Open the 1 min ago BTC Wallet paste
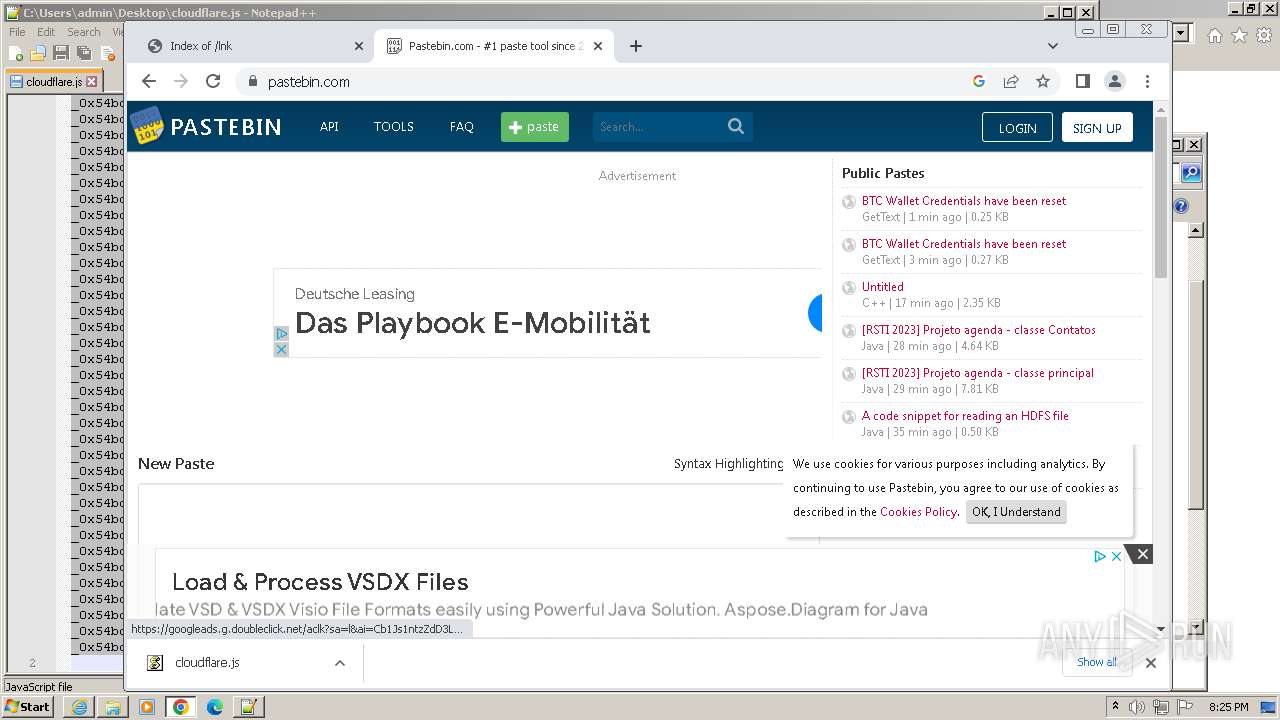Image resolution: width=1280 pixels, height=720 pixels. [x=964, y=201]
